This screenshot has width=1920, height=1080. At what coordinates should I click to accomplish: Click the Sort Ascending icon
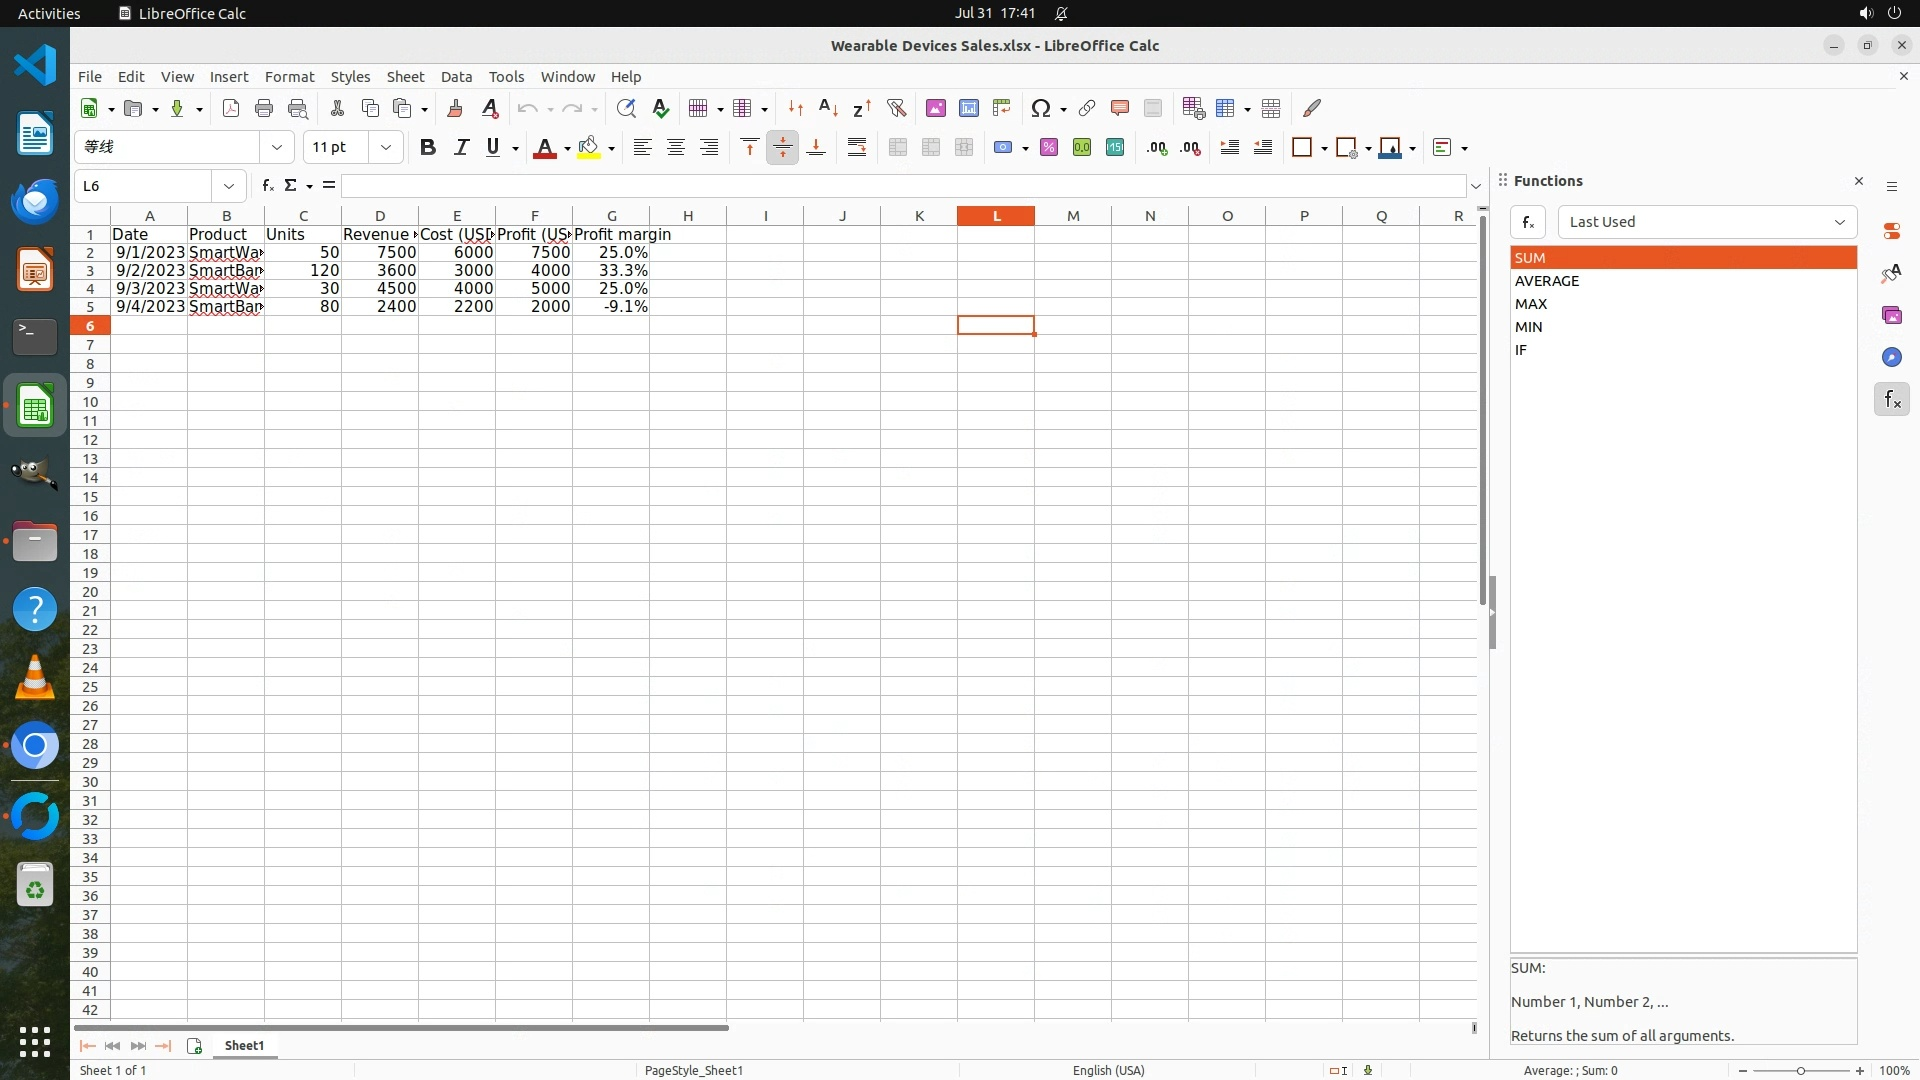tap(828, 108)
